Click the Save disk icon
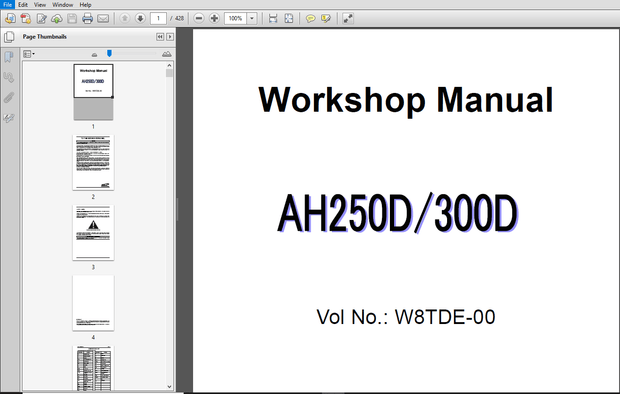The width and height of the screenshot is (620, 394). click(72, 18)
